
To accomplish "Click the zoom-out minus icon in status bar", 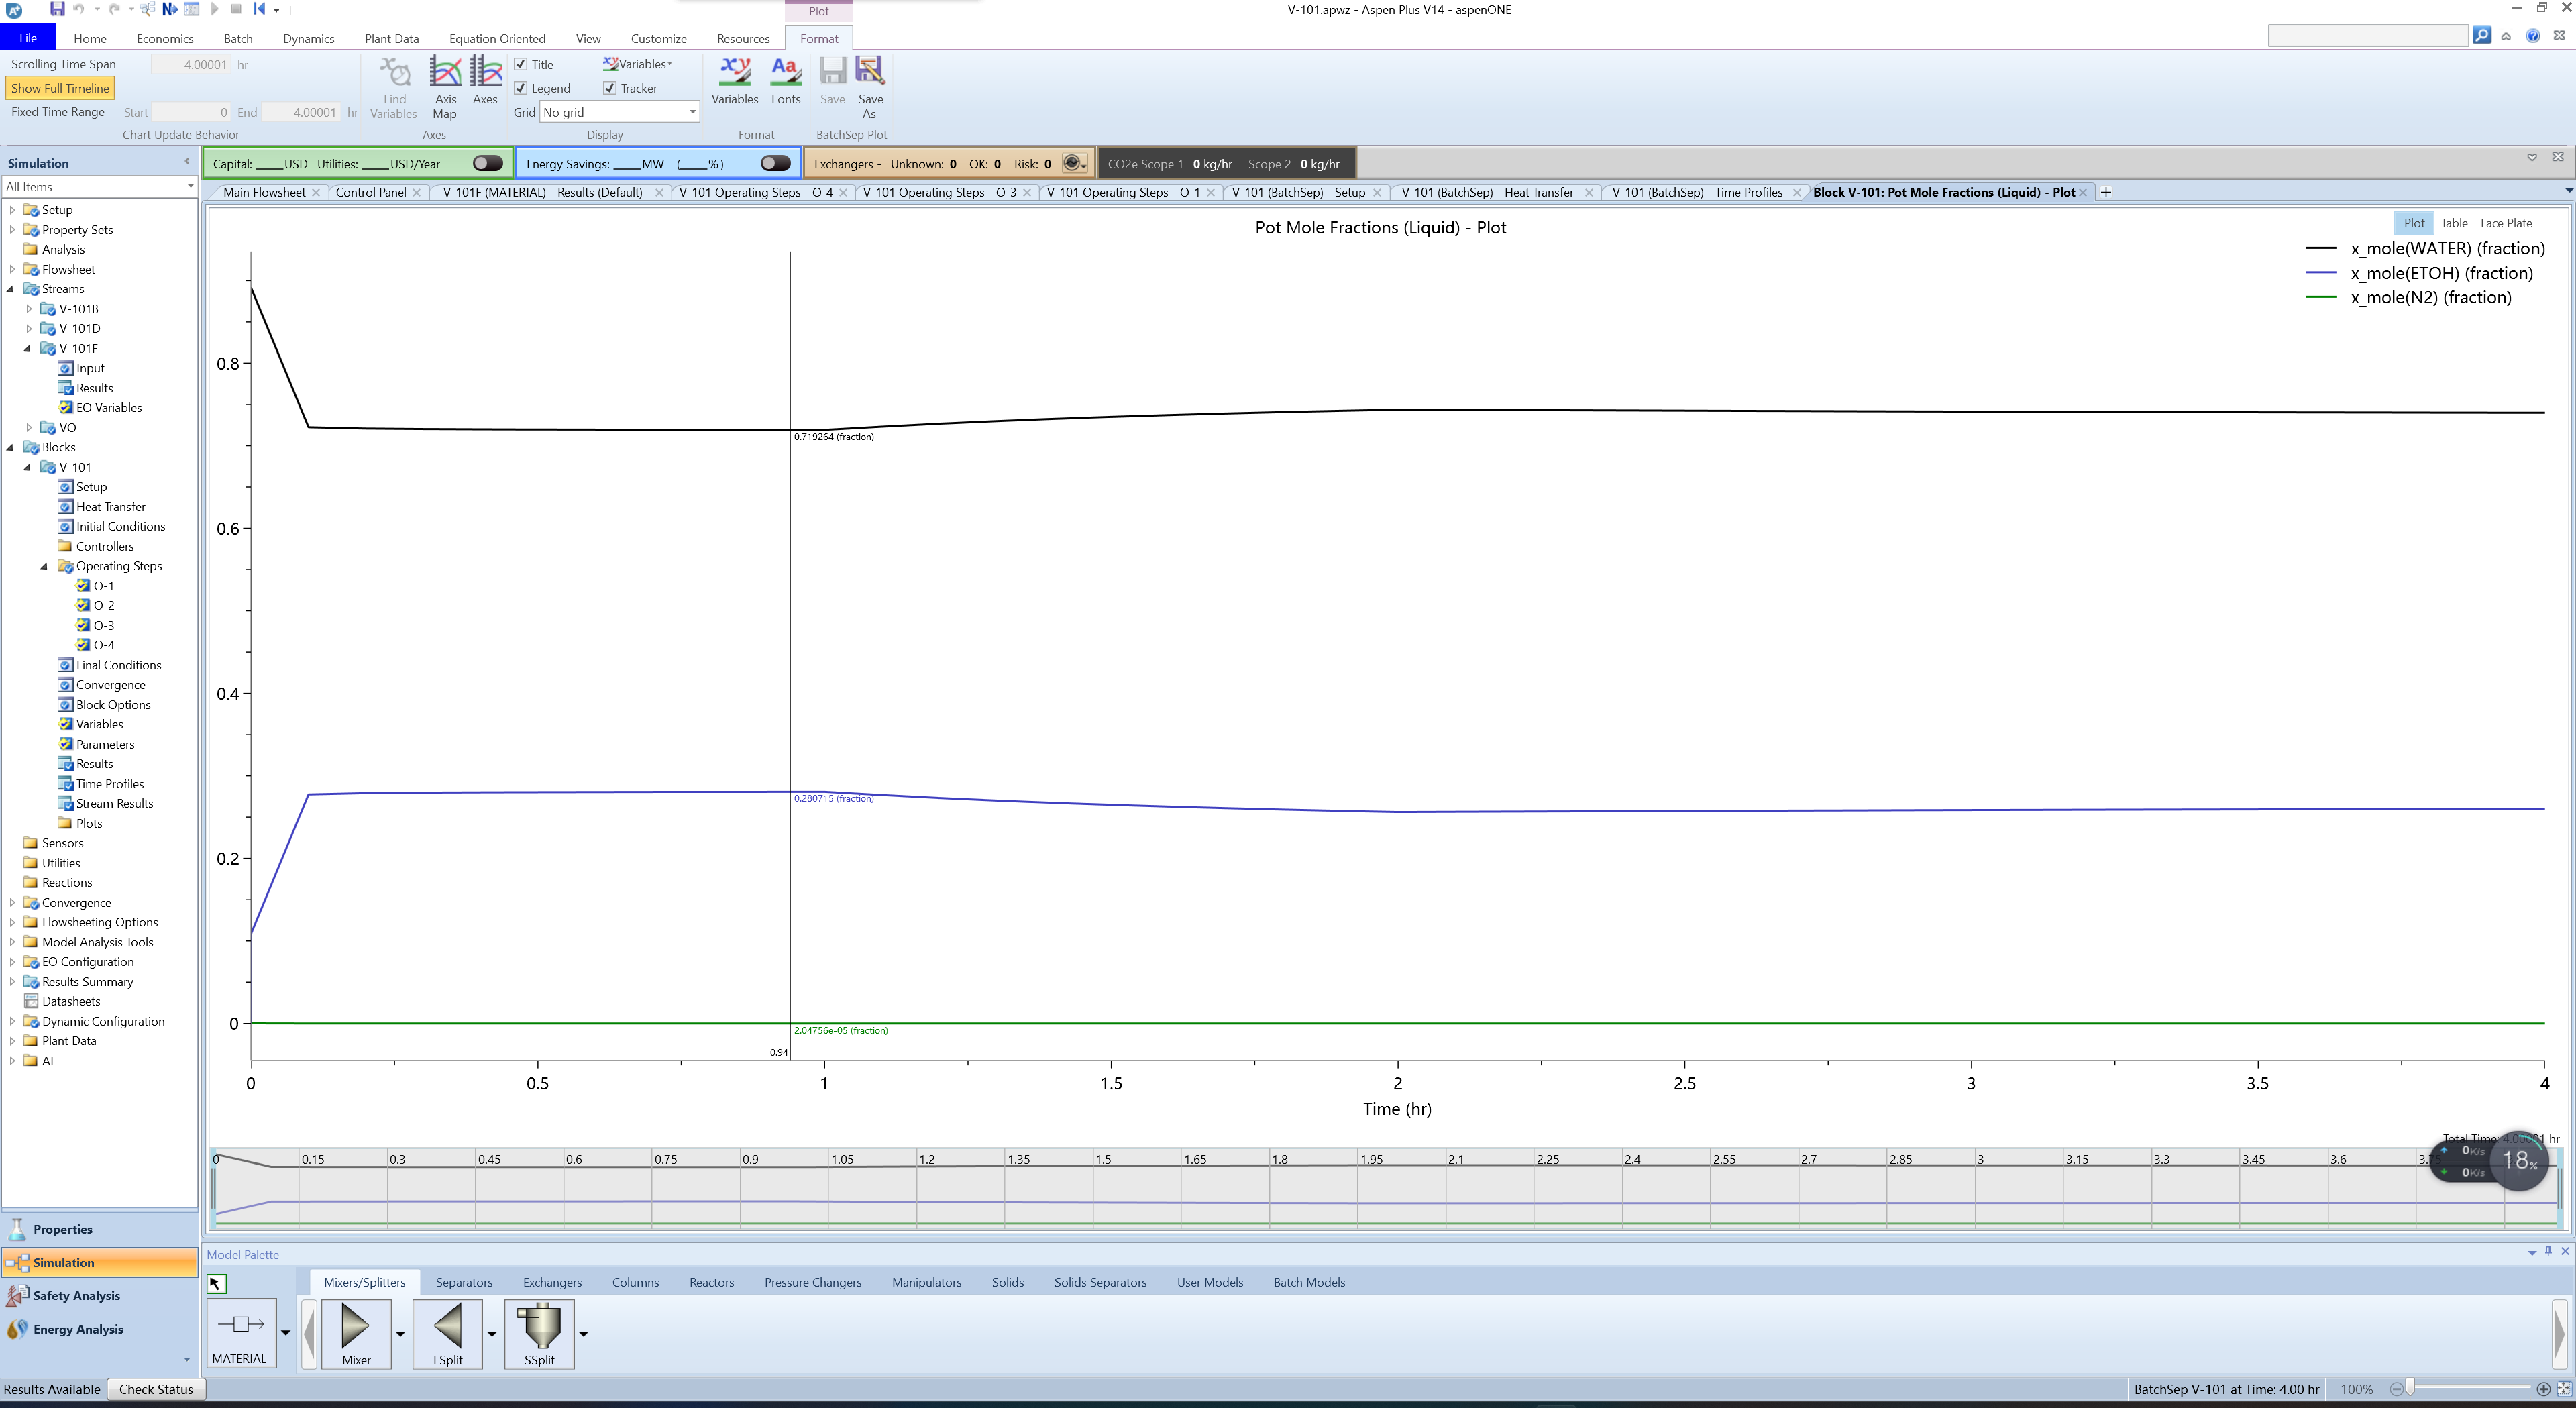I will 2396,1389.
